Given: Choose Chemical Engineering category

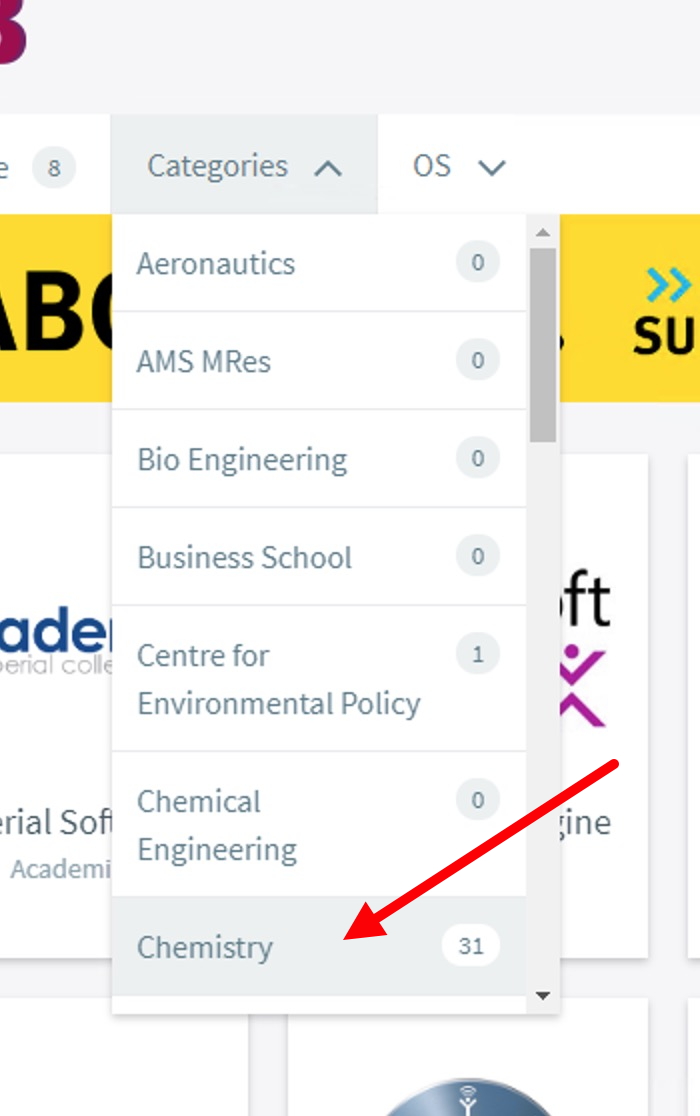Looking at the screenshot, I should (x=217, y=825).
